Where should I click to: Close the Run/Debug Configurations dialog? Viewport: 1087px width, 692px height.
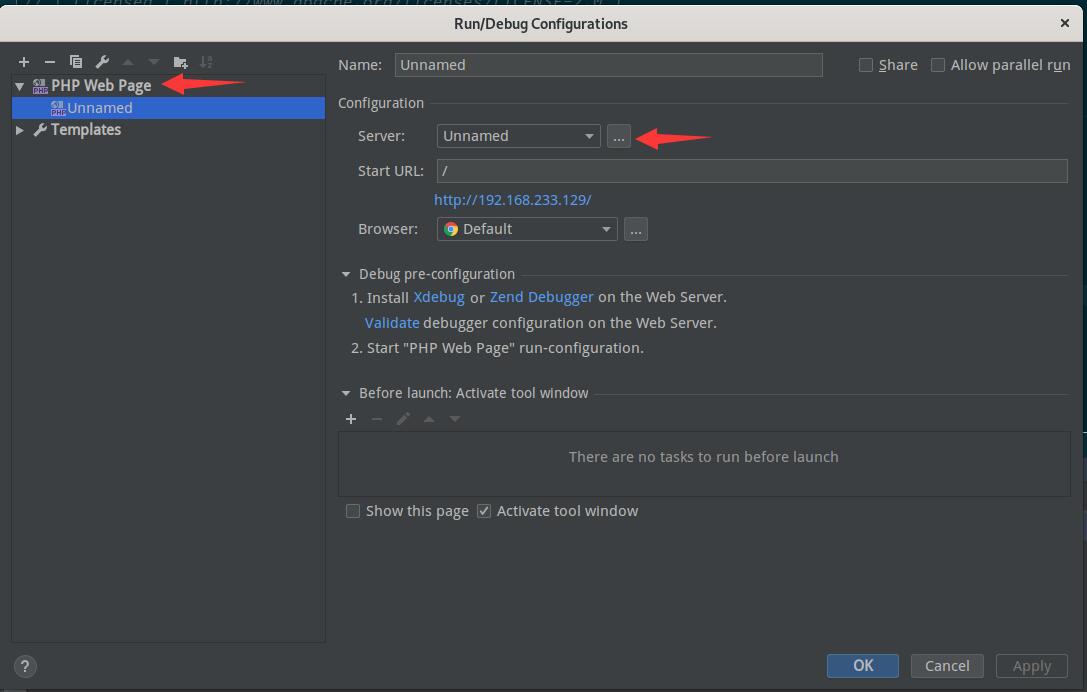(1065, 23)
